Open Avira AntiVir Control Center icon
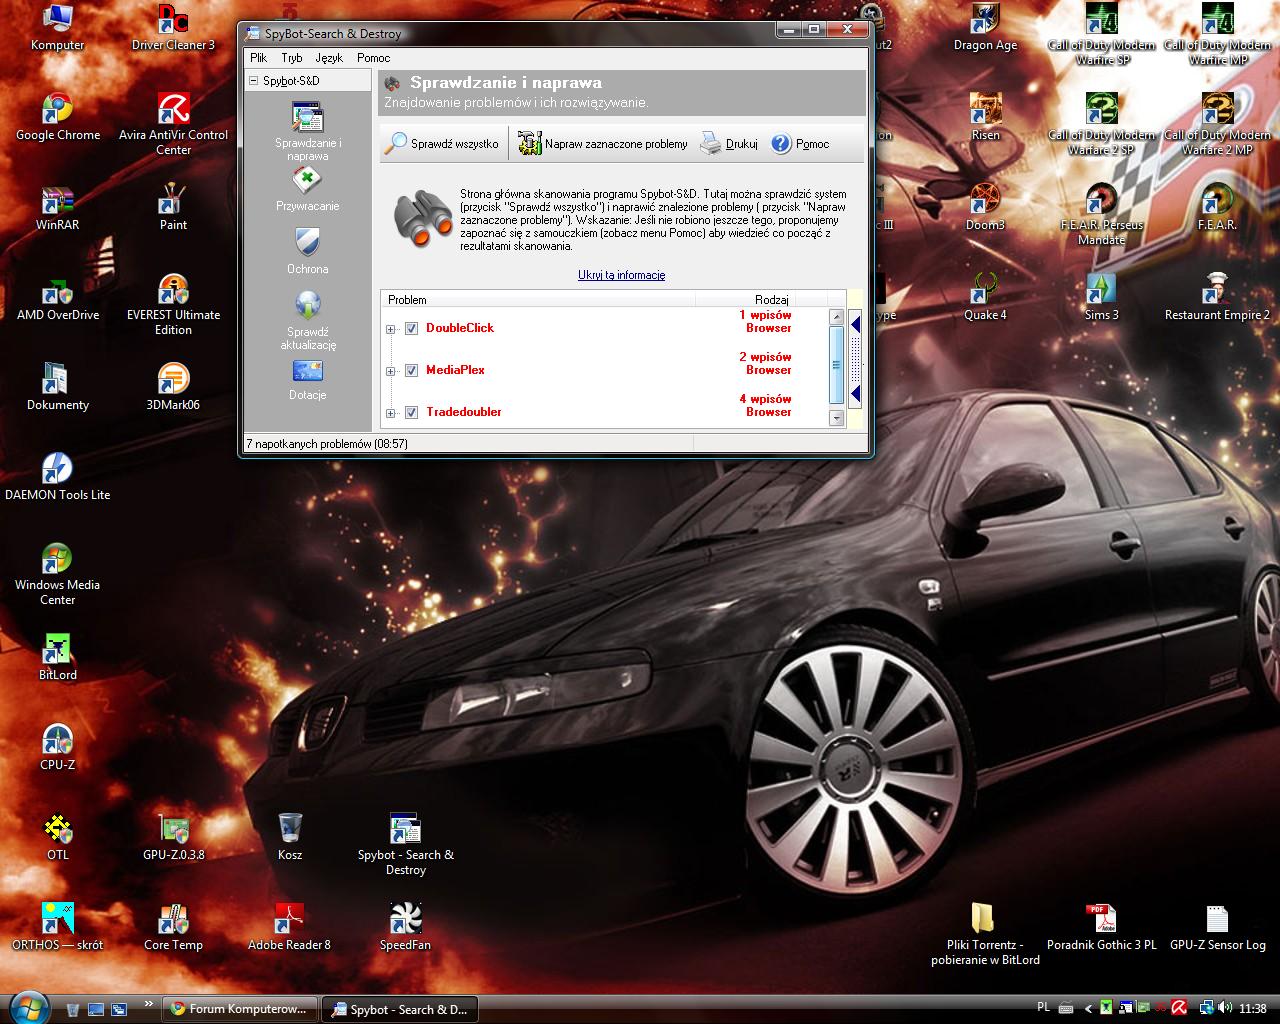 click(x=174, y=124)
